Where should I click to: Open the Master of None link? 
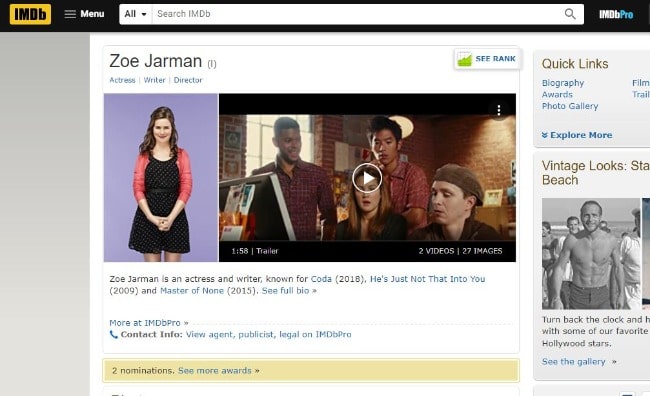click(x=192, y=291)
